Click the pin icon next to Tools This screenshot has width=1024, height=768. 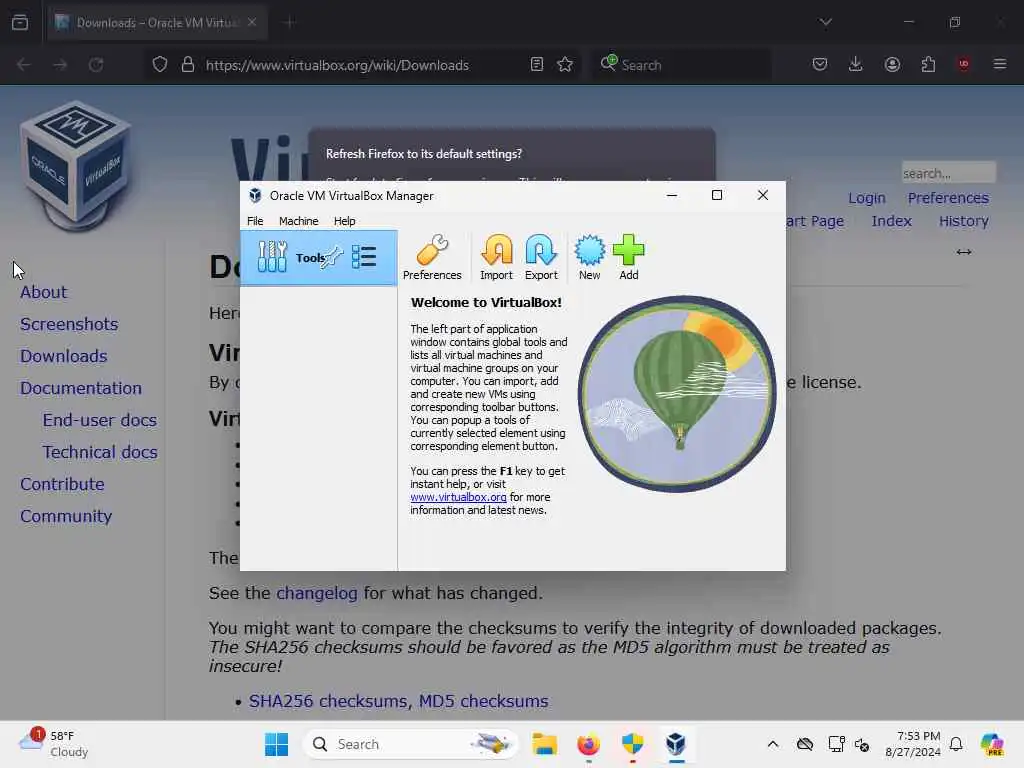[332, 256]
